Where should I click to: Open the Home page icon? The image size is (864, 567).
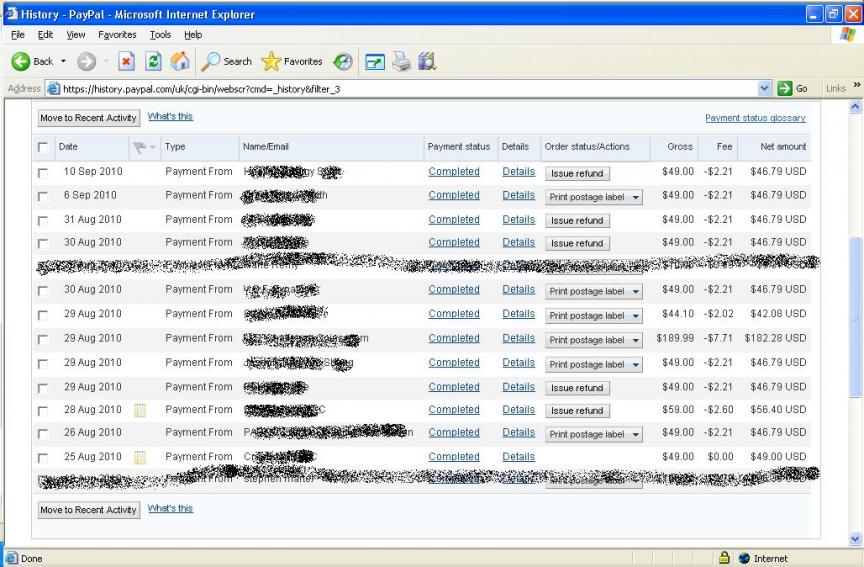tap(180, 61)
